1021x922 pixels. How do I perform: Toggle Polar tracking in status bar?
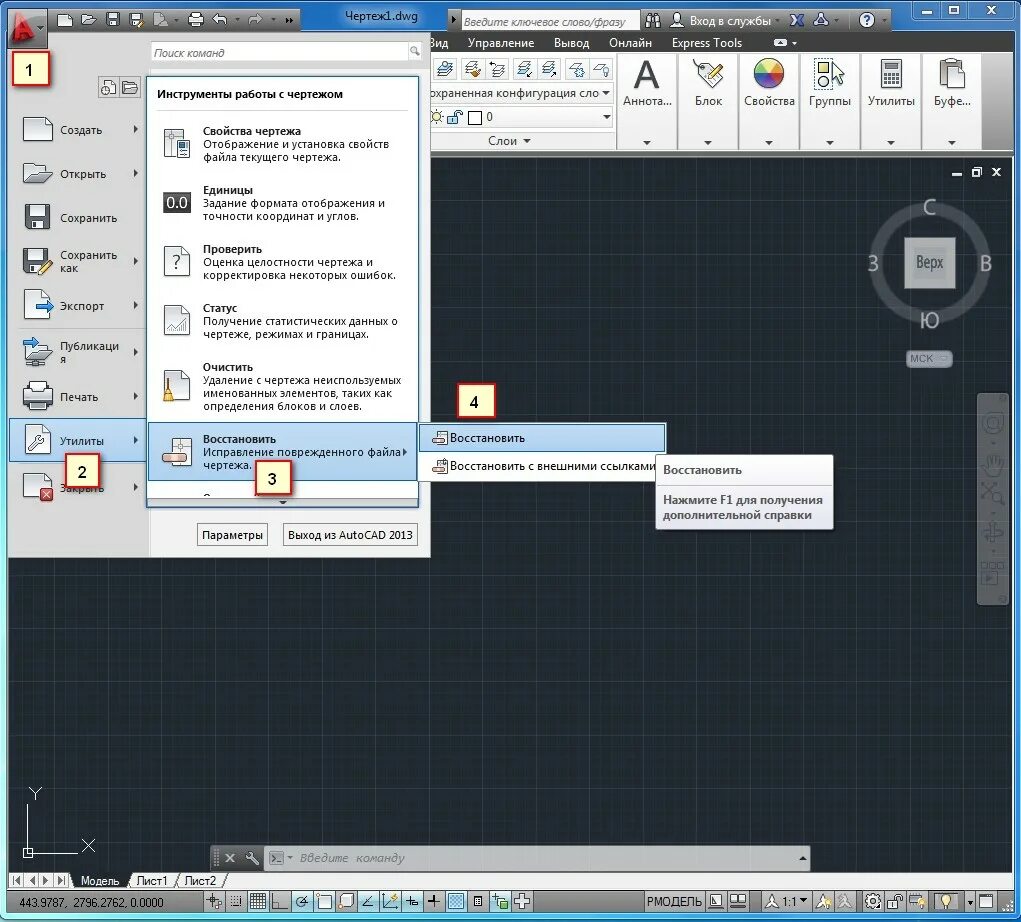[x=301, y=902]
